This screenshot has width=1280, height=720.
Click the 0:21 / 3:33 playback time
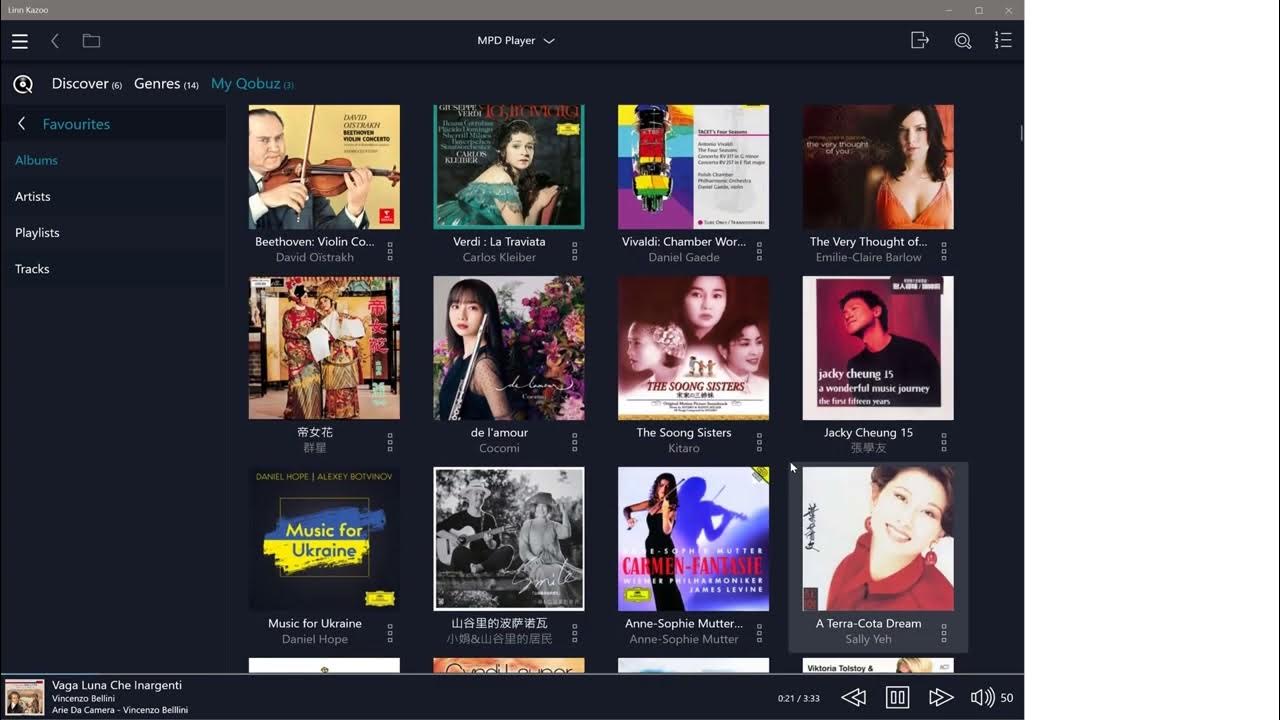click(799, 698)
